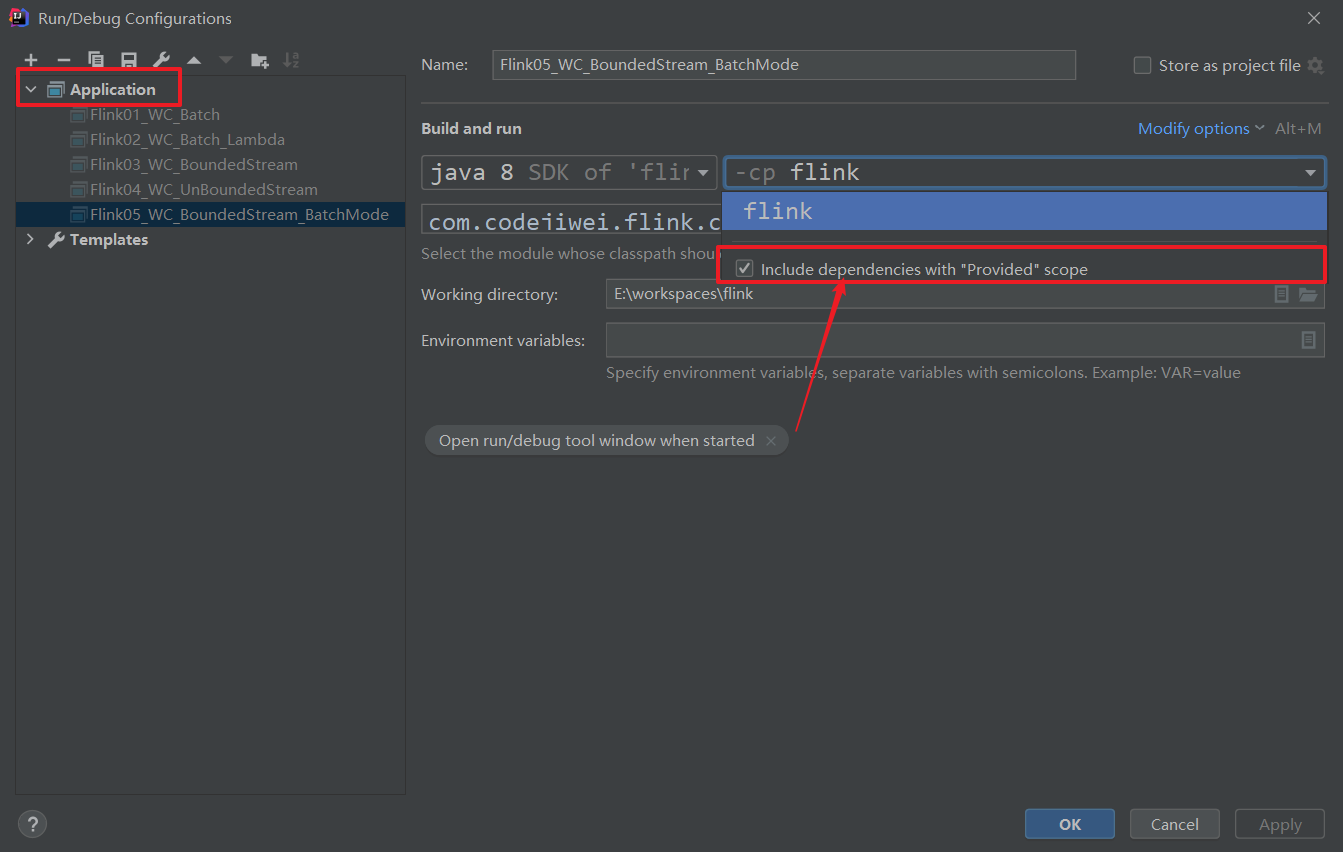Click the Templates wrench icon in tree
This screenshot has height=852, width=1343.
(56, 240)
